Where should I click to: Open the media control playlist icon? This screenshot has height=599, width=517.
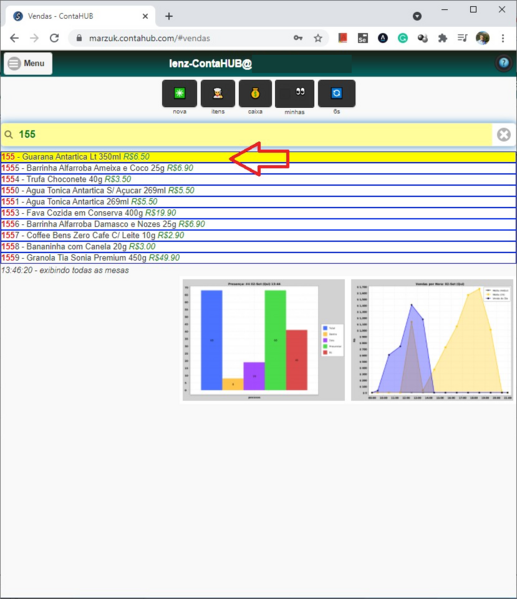462,38
